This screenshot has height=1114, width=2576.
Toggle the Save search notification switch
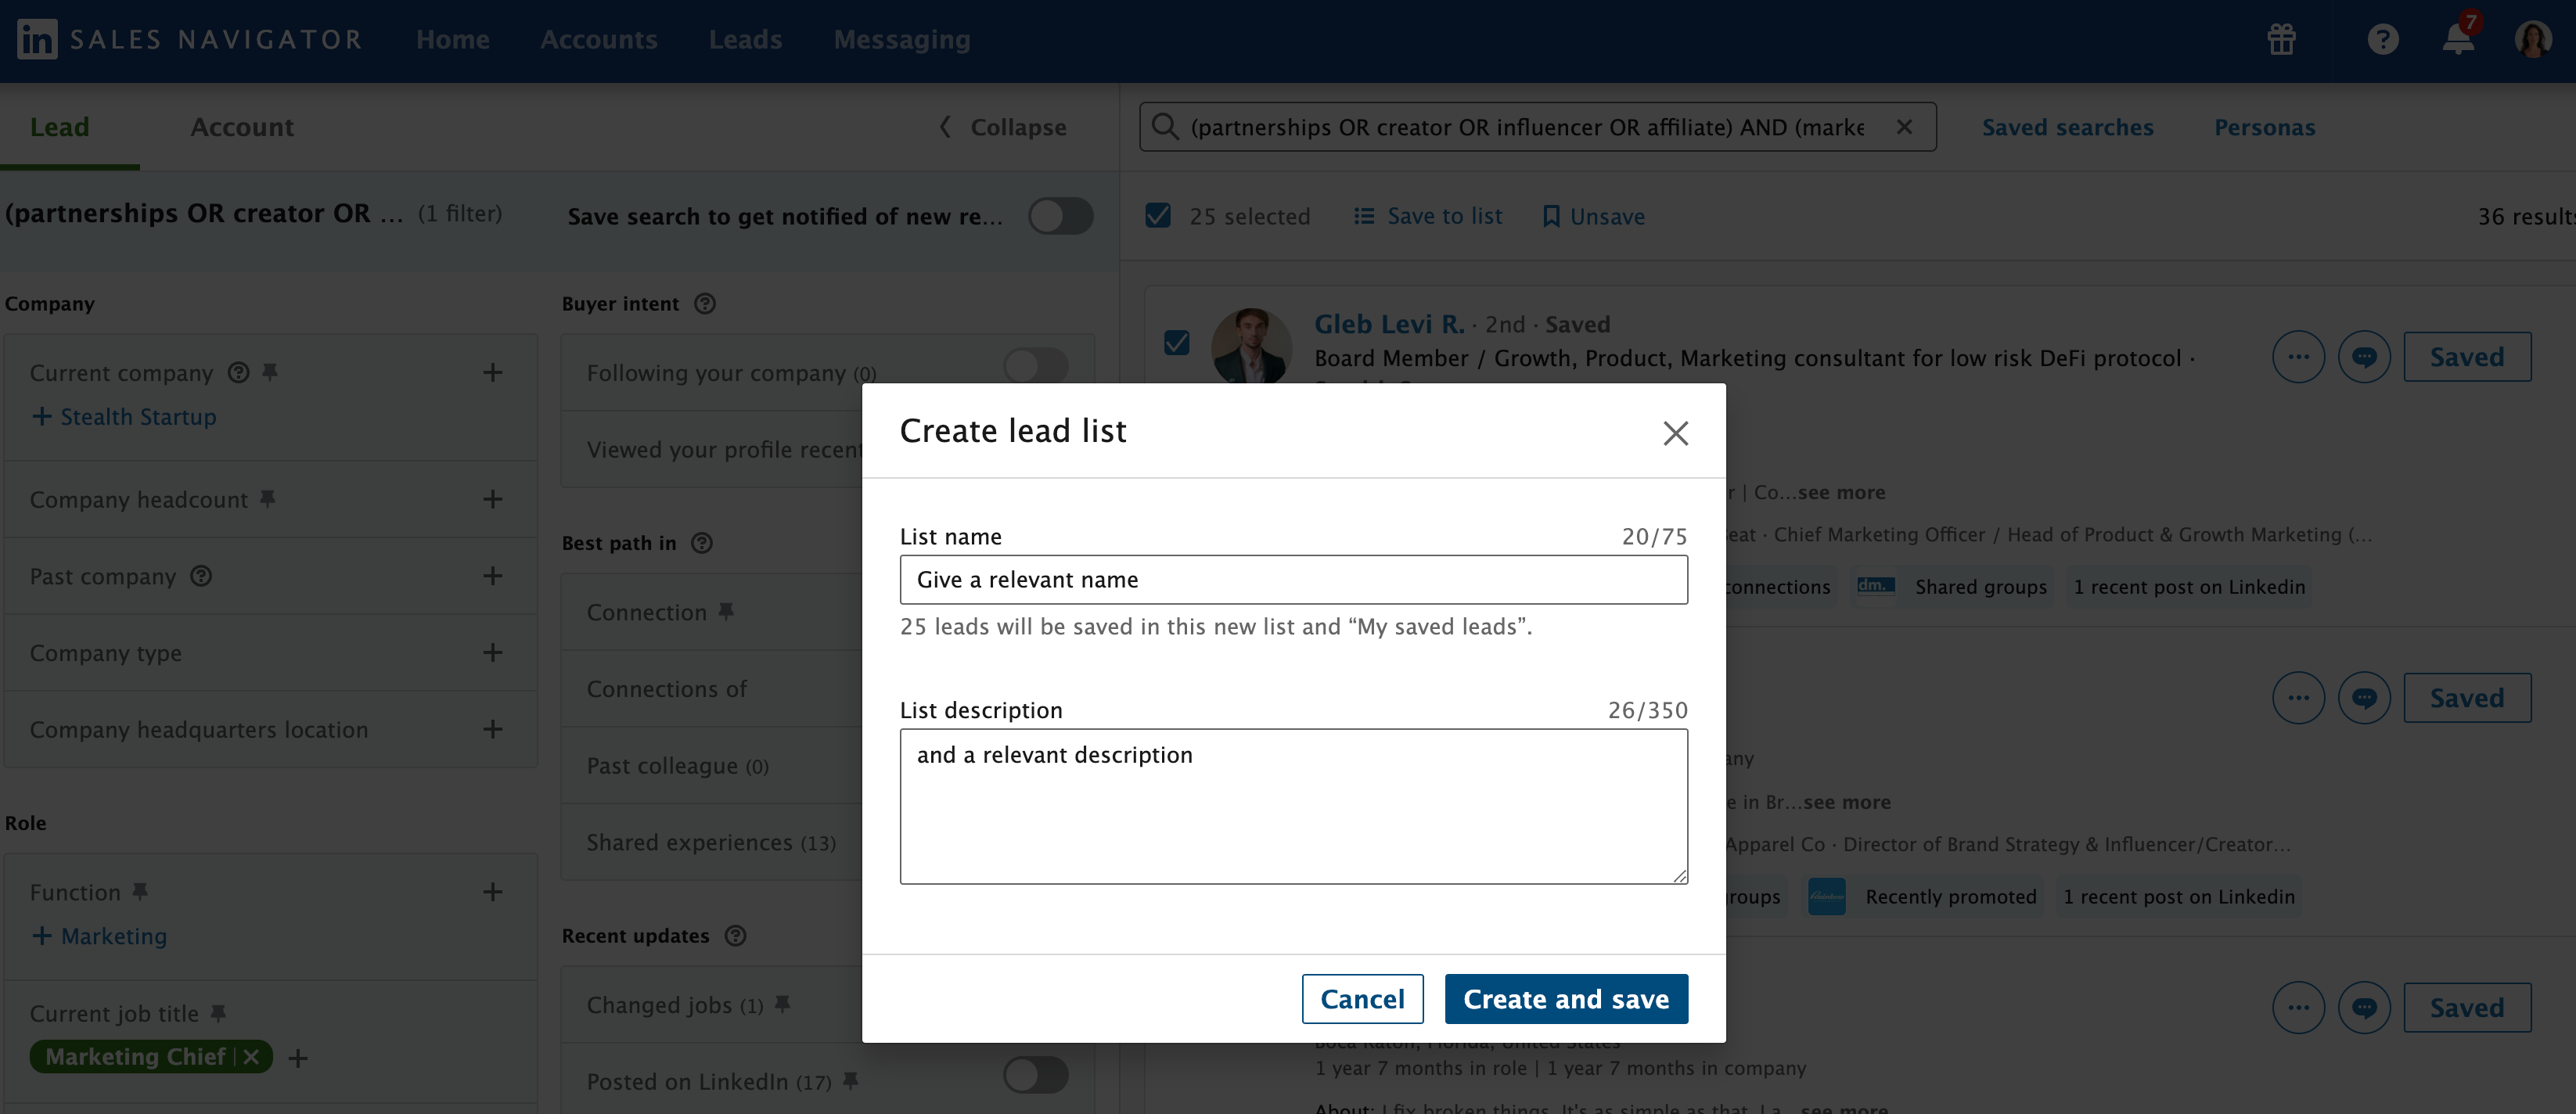point(1061,215)
